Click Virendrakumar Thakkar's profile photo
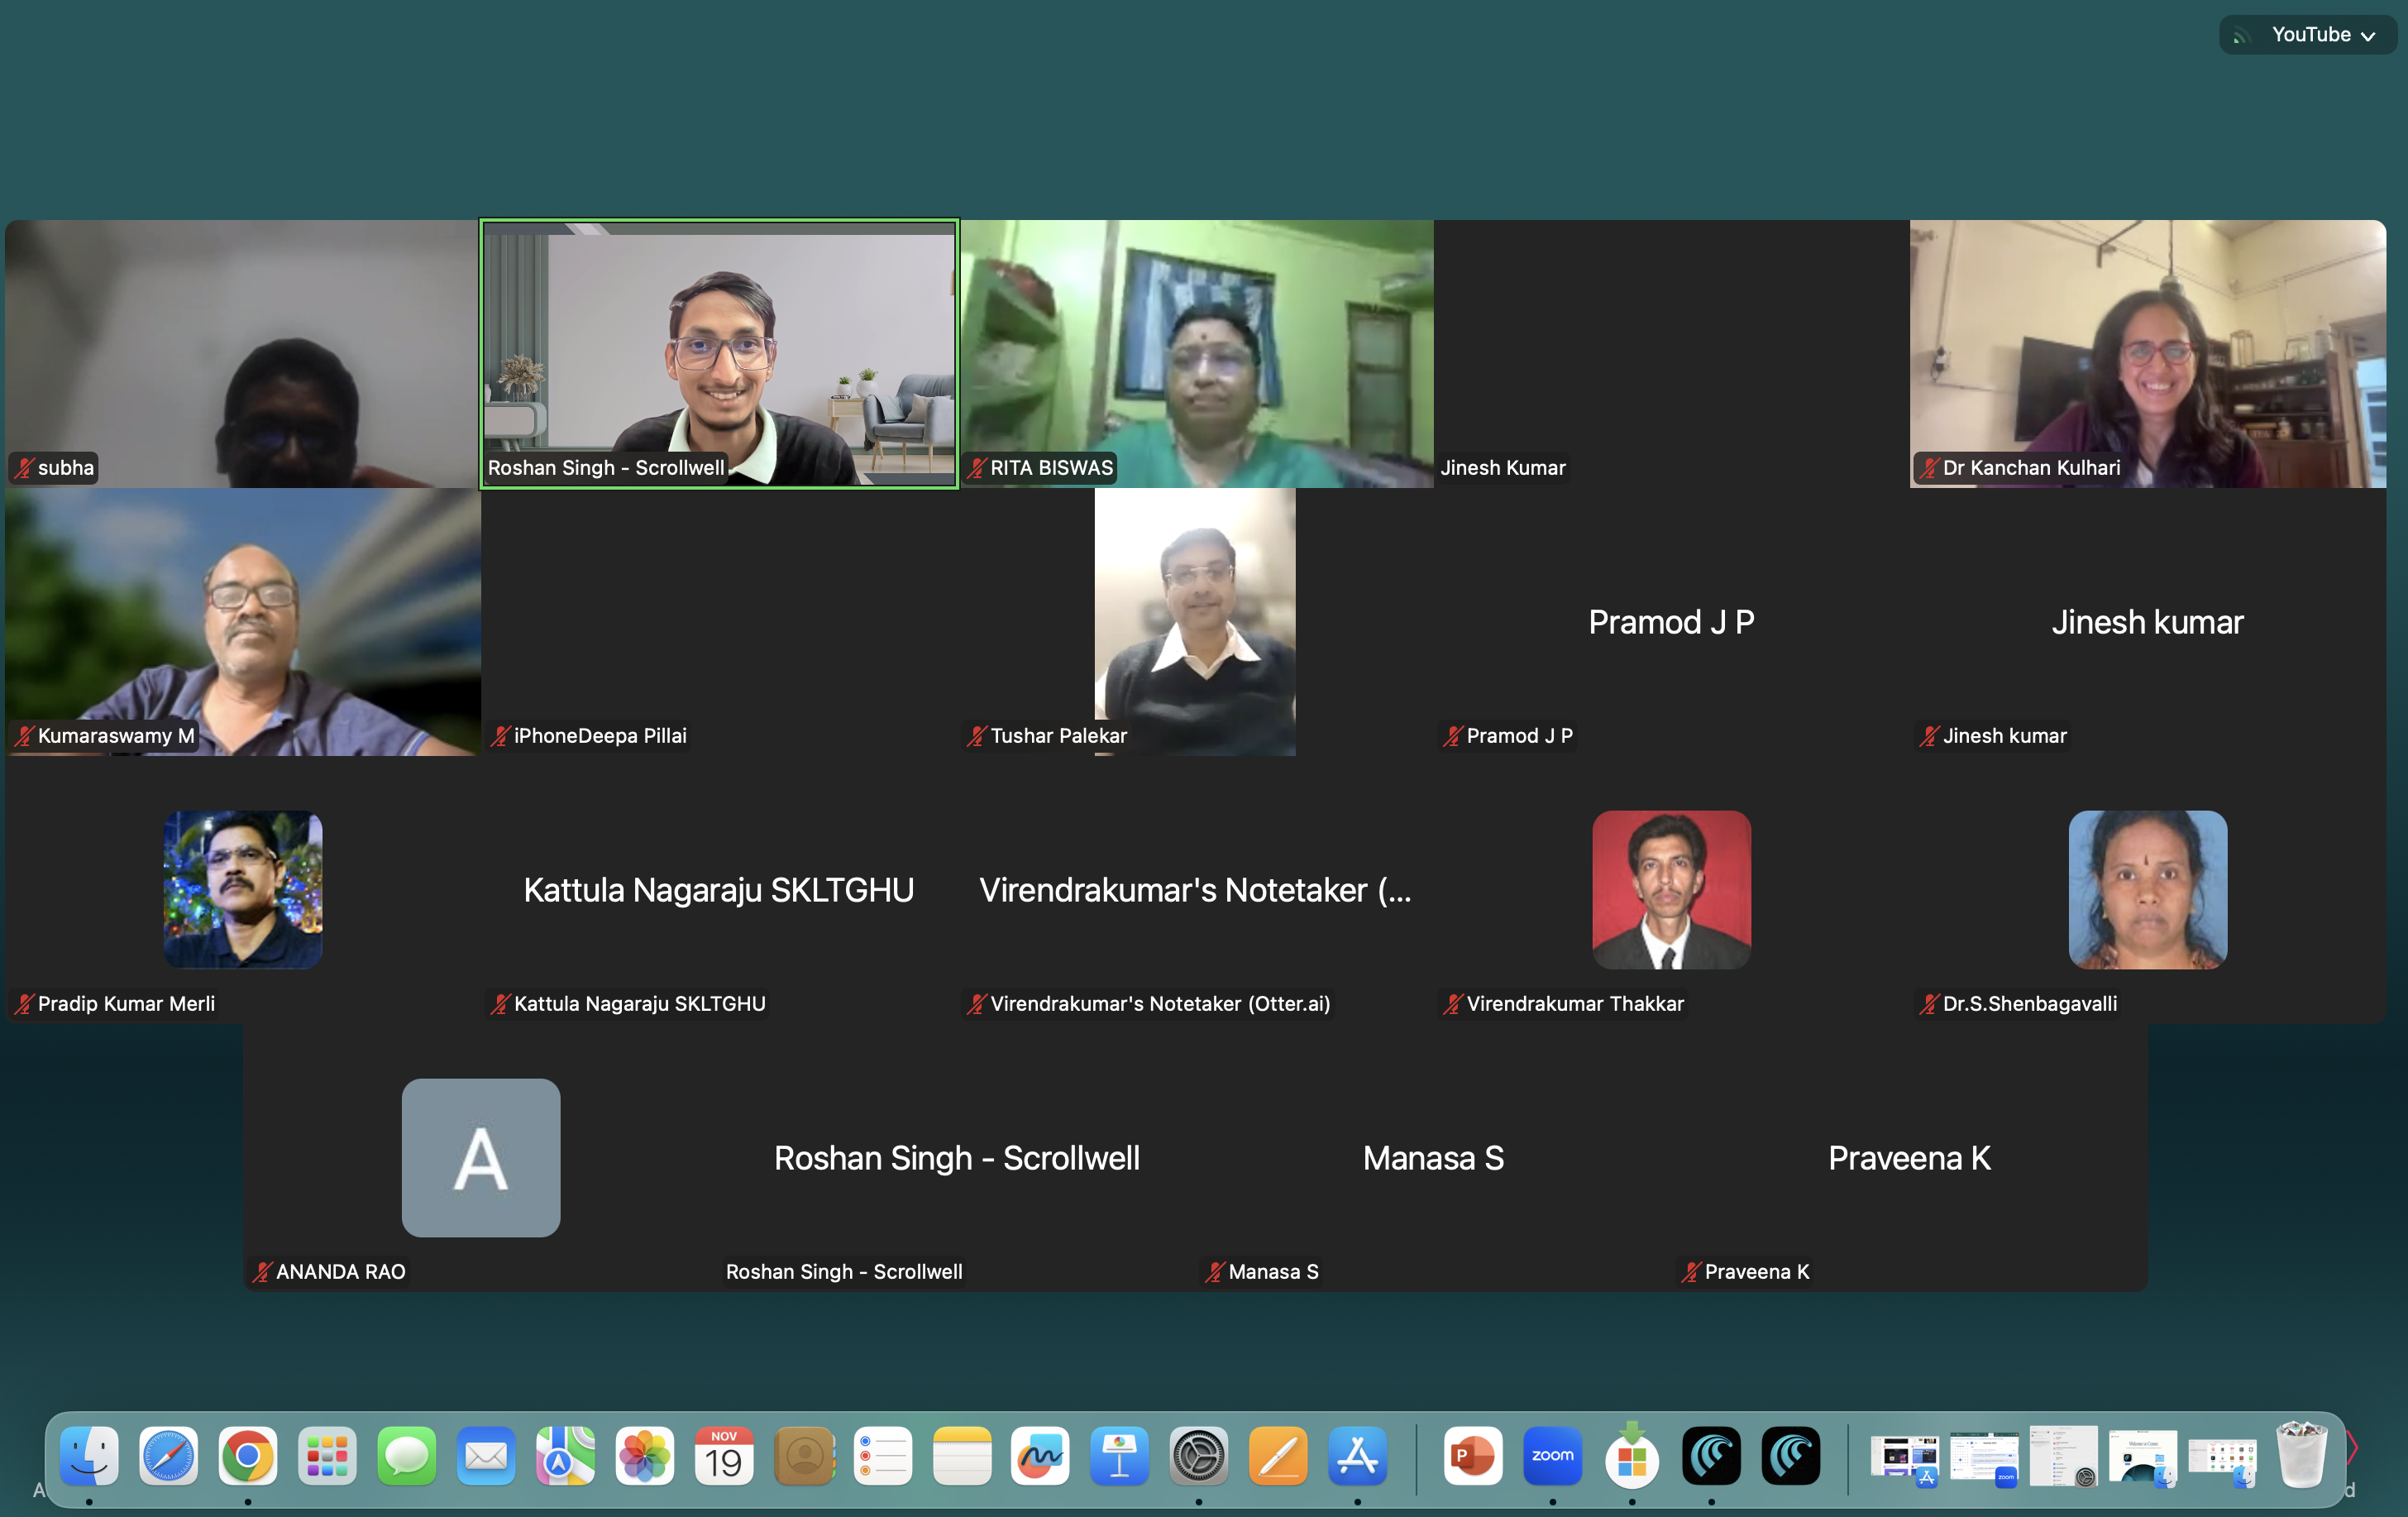 1671,889
